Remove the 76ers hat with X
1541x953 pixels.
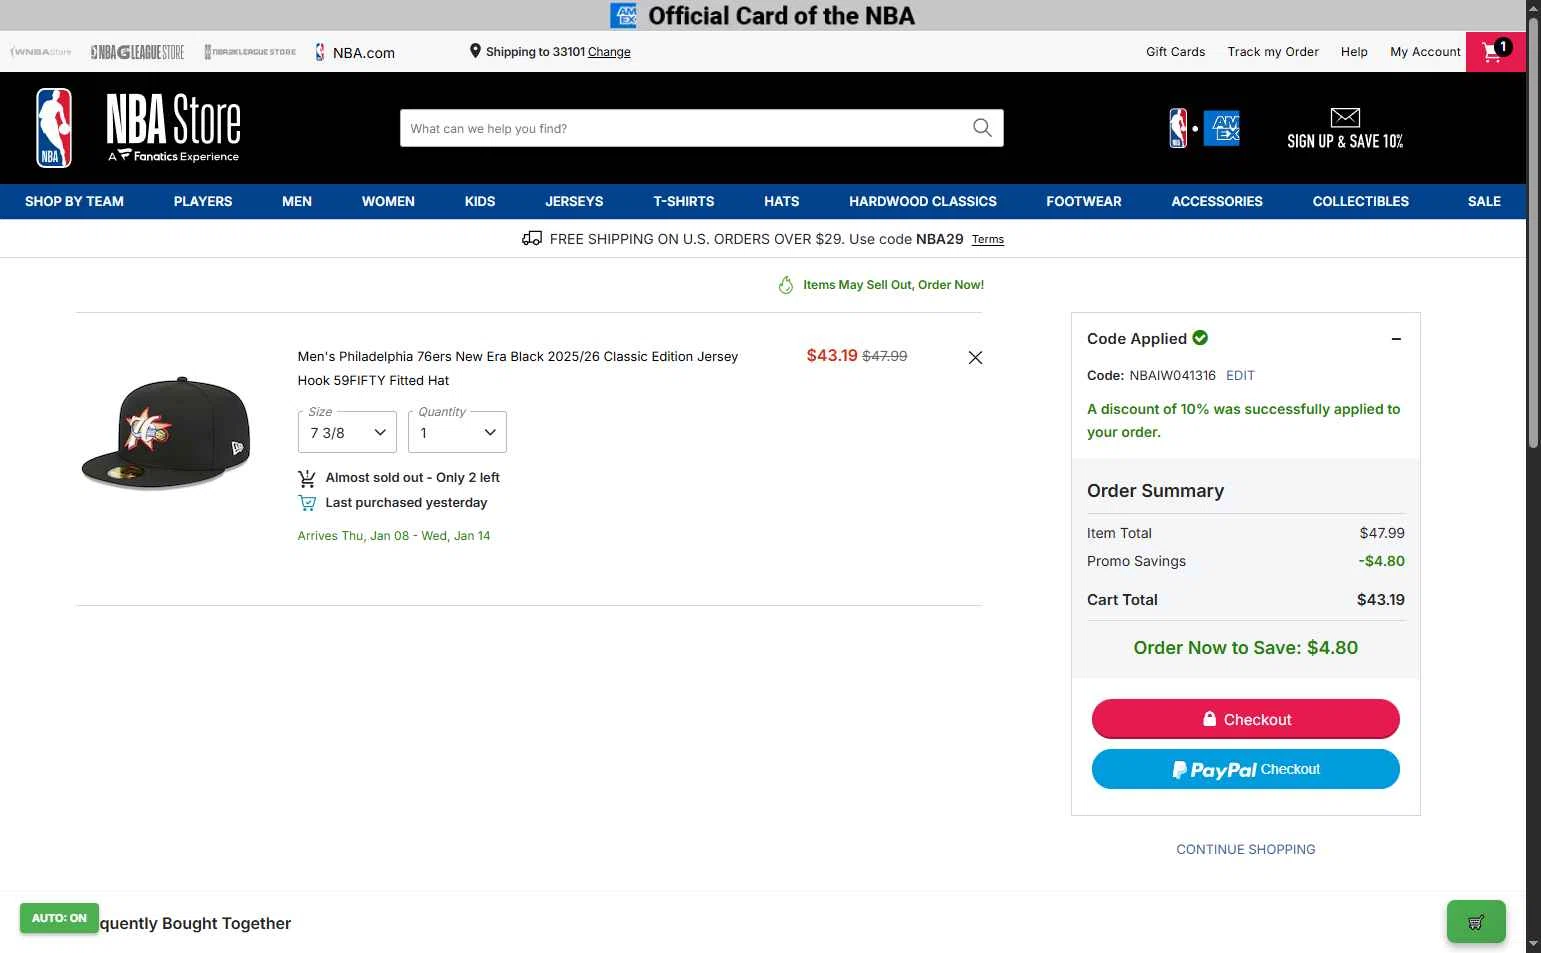(x=975, y=357)
